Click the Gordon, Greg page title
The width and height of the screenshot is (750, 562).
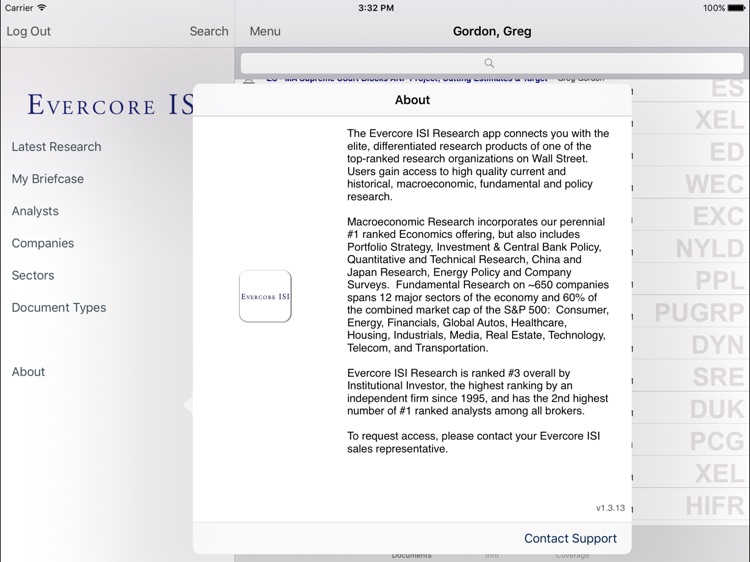tap(492, 31)
